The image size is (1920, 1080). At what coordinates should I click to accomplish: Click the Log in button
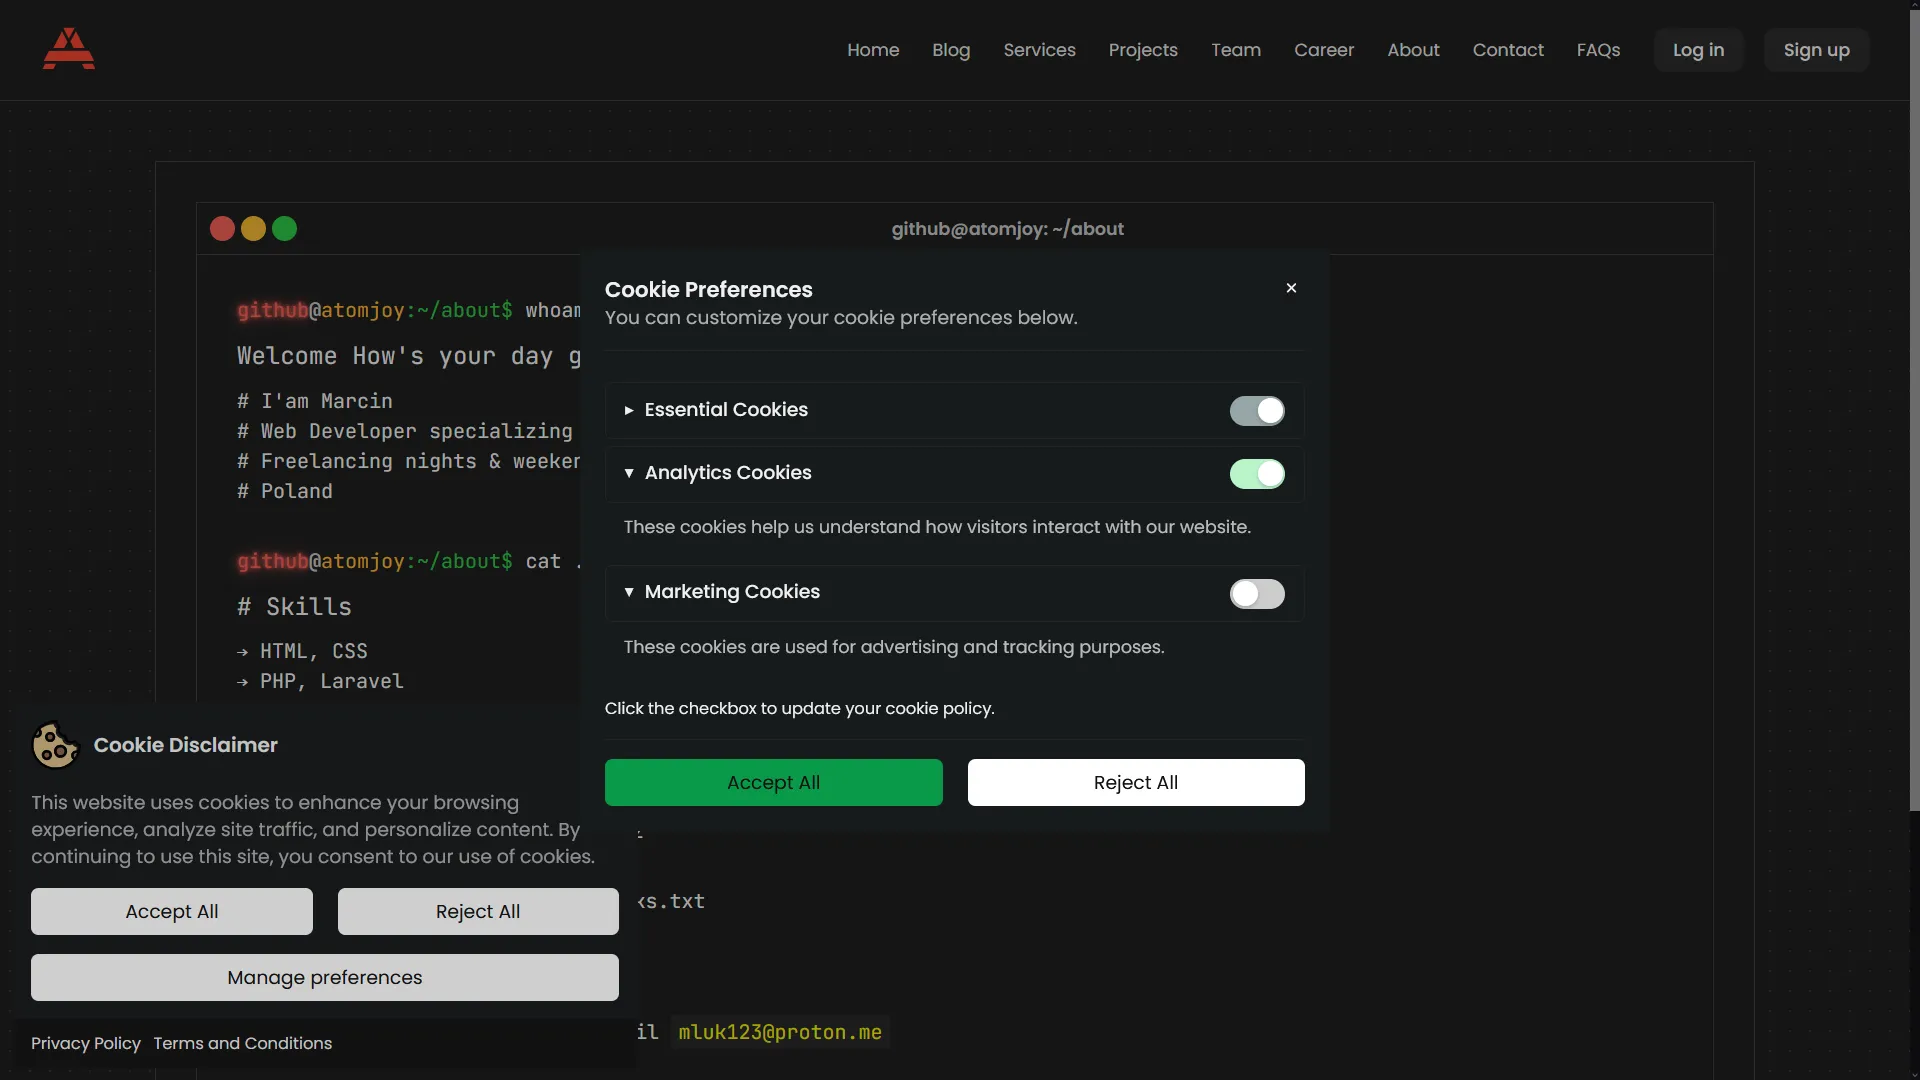[1698, 50]
